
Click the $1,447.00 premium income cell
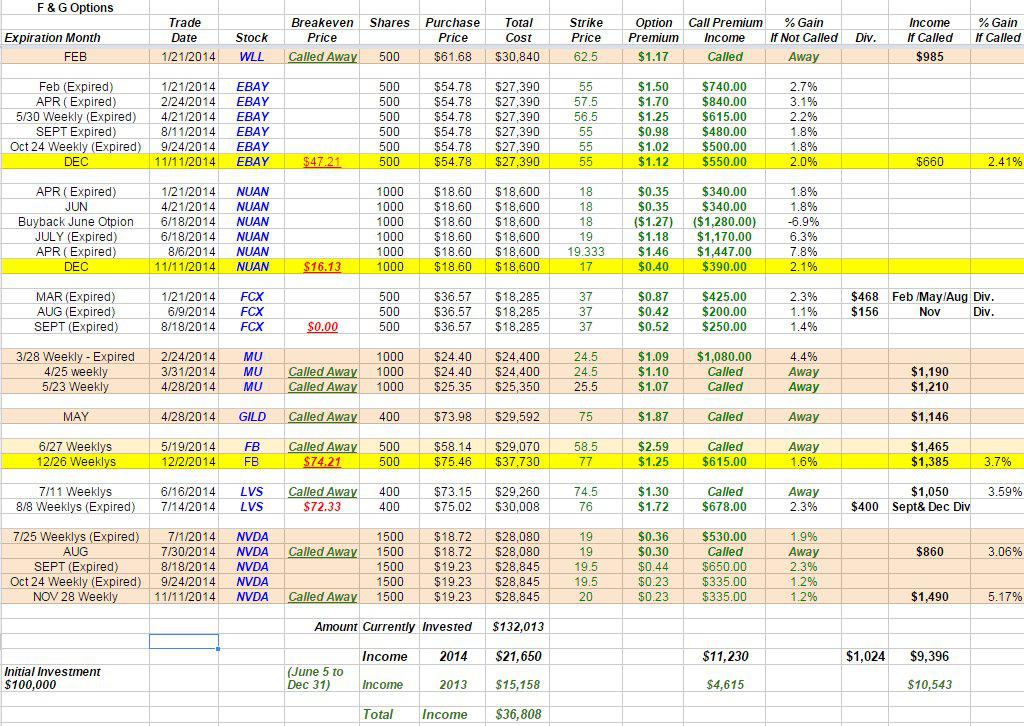point(724,252)
